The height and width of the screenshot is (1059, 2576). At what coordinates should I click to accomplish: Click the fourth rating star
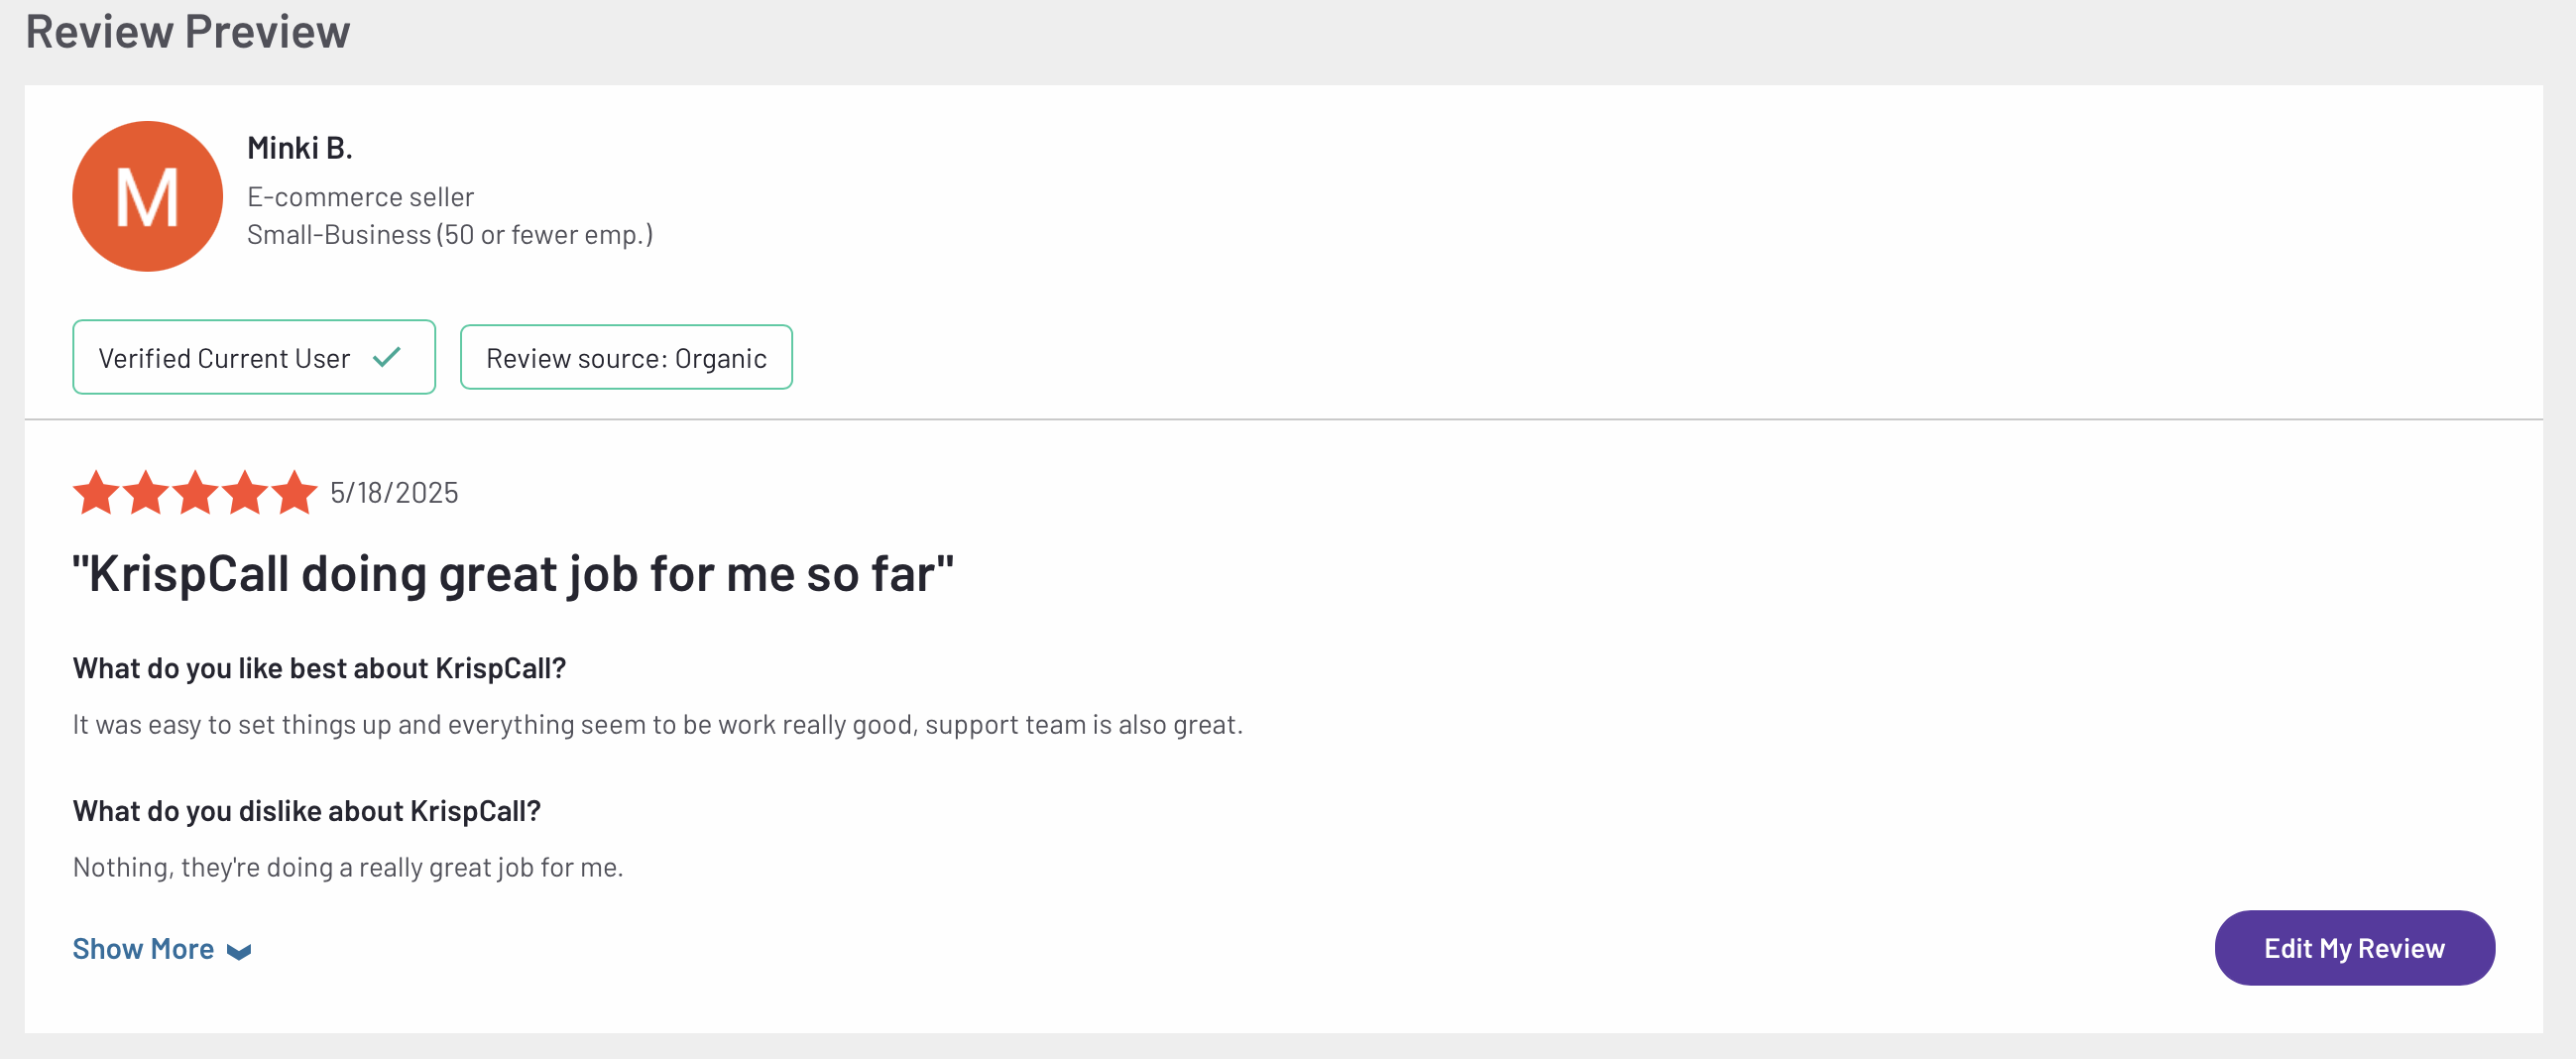pos(245,492)
